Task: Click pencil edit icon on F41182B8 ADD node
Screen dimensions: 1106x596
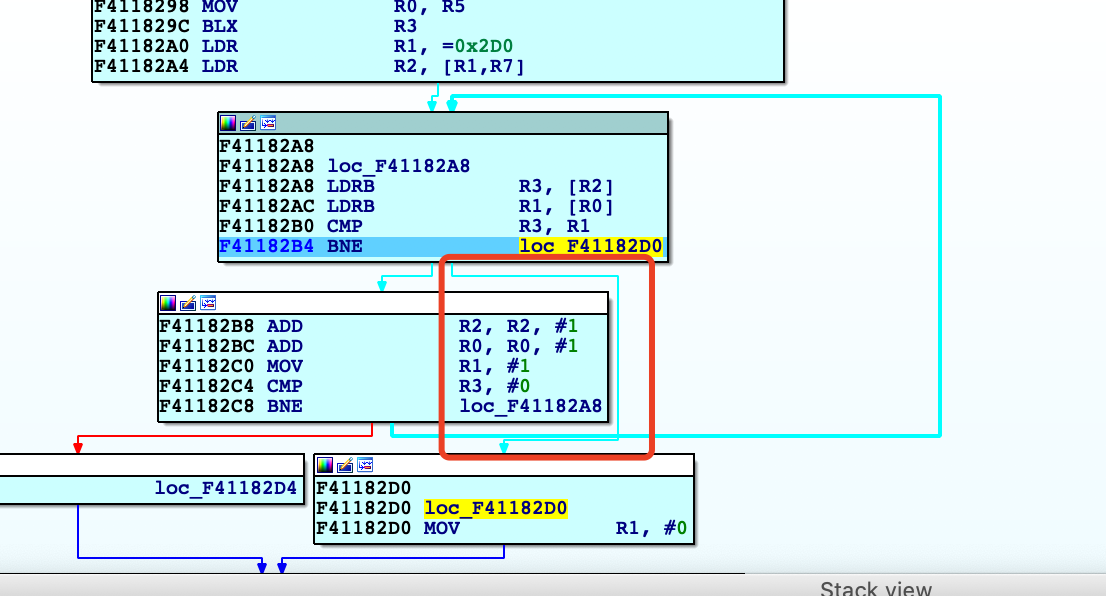Action: coord(188,303)
